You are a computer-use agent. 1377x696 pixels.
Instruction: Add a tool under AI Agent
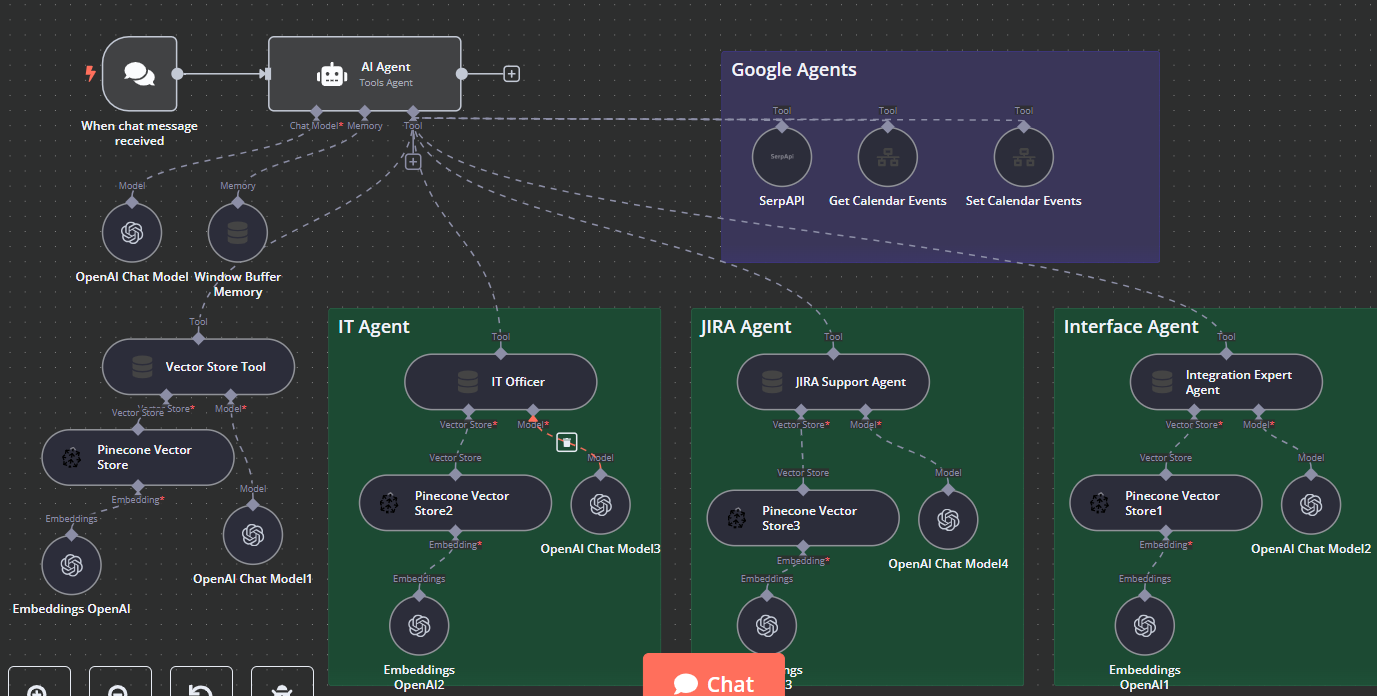(x=413, y=162)
